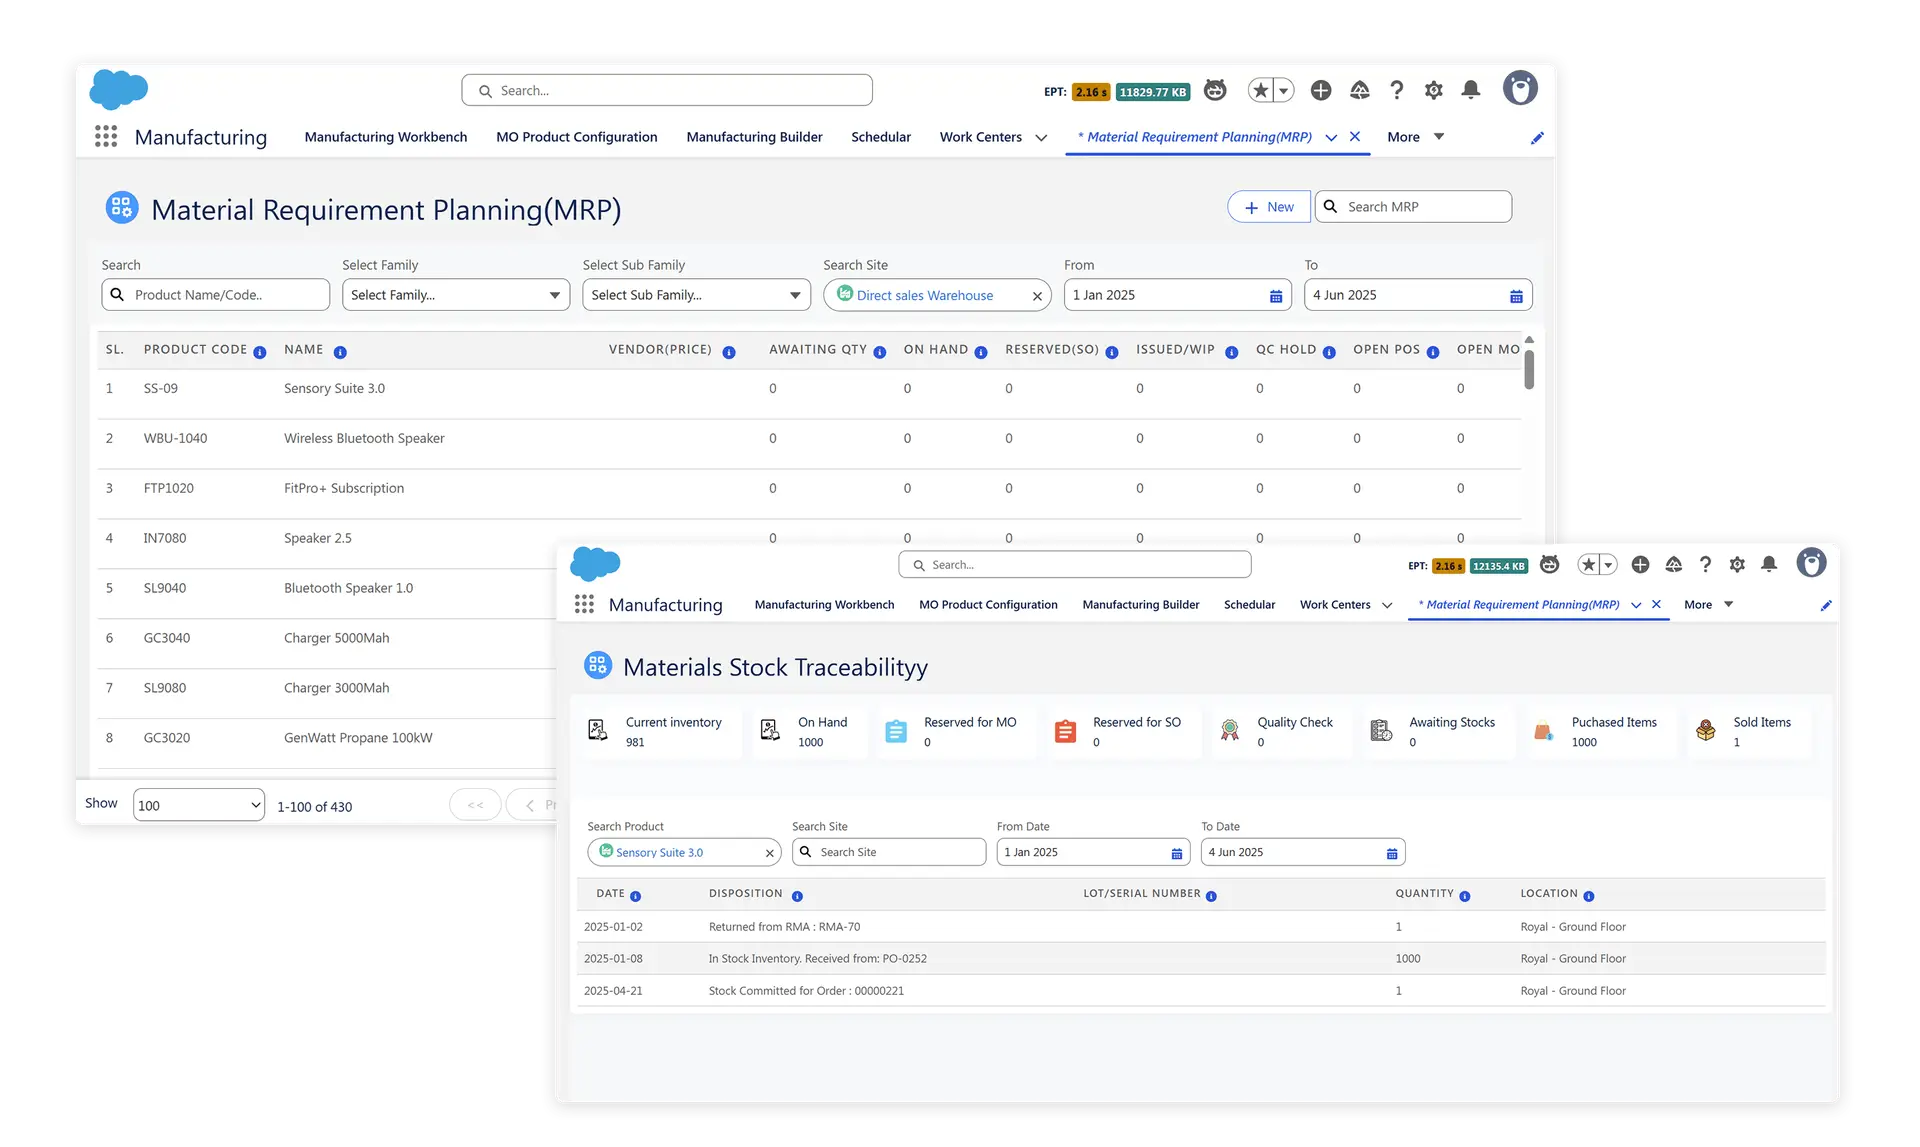1920x1147 pixels.
Task: Open Select Family dropdown
Action: pyautogui.click(x=456, y=295)
